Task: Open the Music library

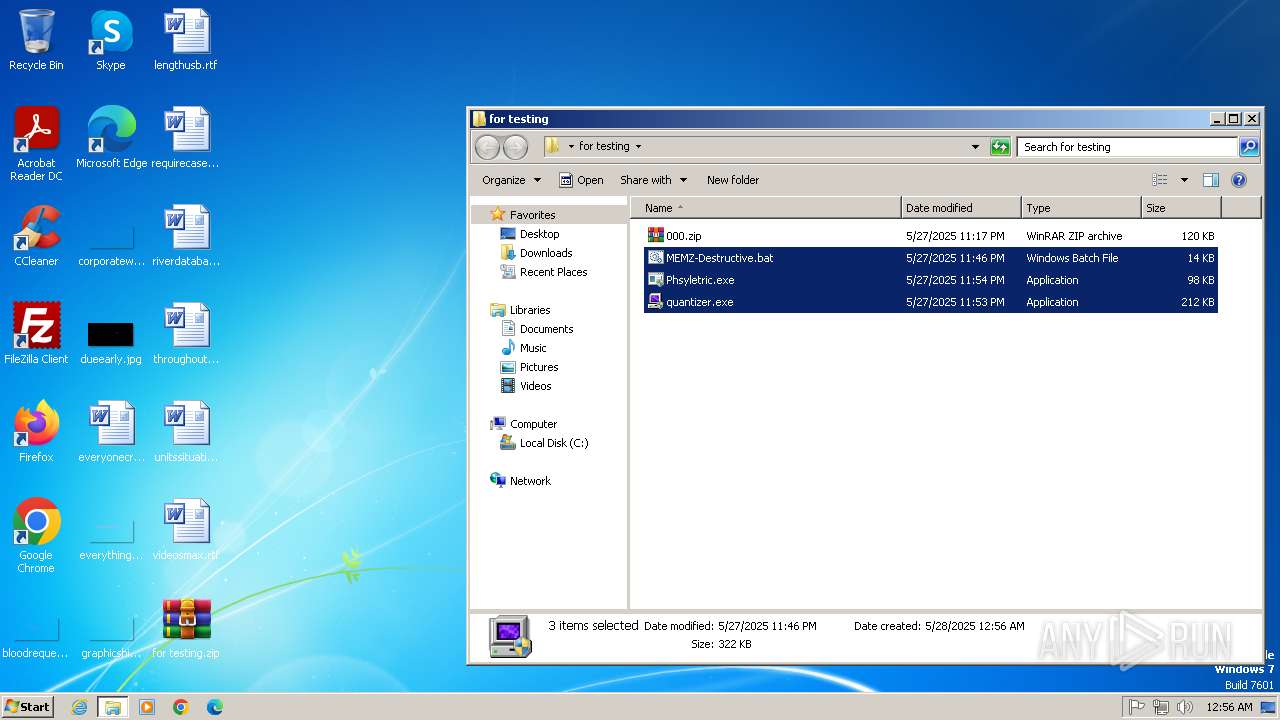Action: point(533,348)
